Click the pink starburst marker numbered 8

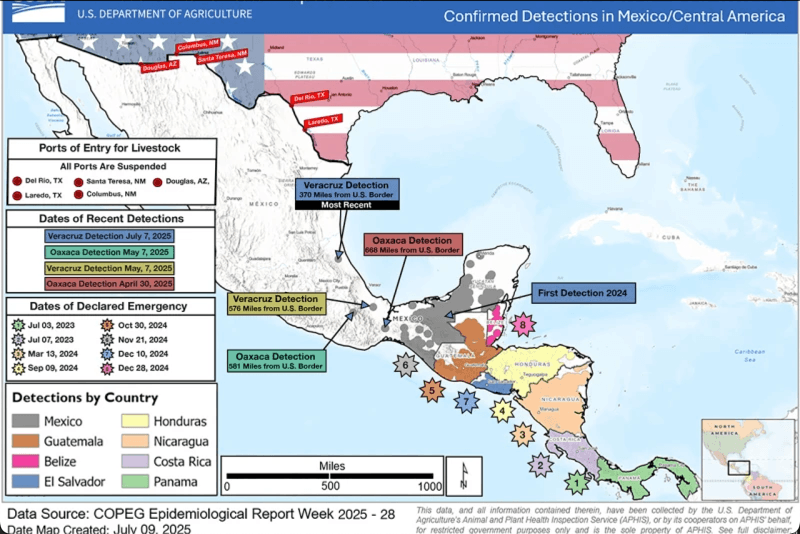[521, 325]
